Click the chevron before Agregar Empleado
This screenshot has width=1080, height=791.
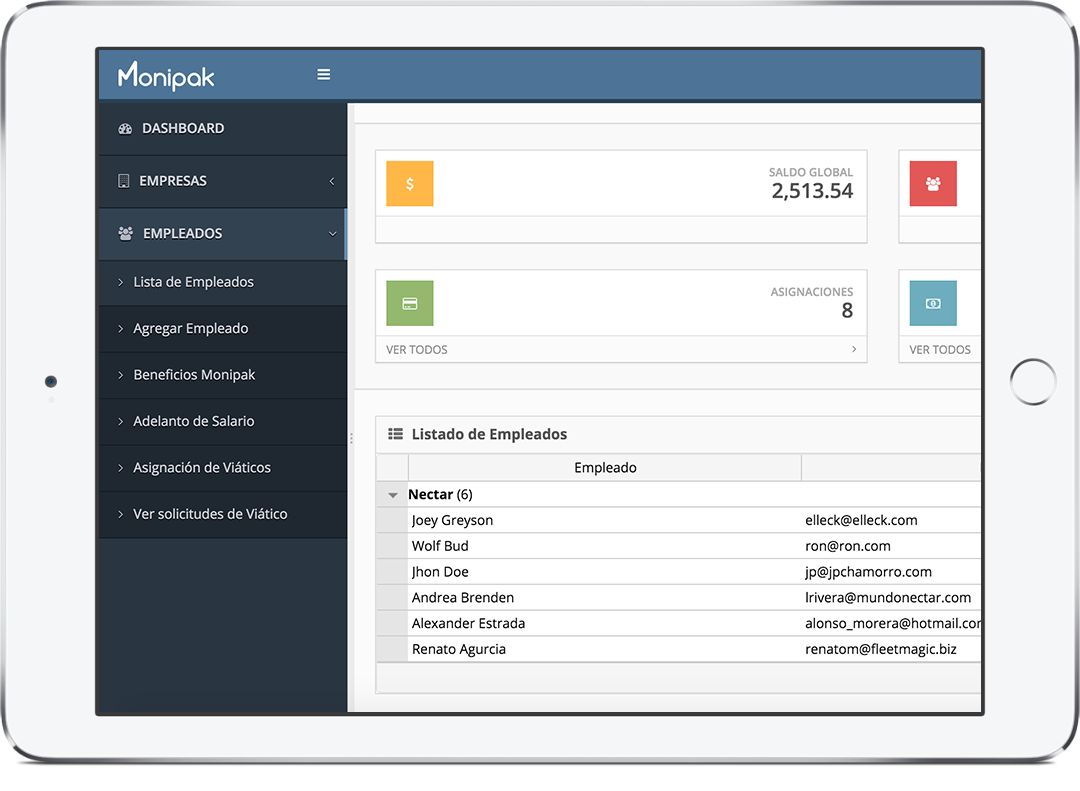121,329
